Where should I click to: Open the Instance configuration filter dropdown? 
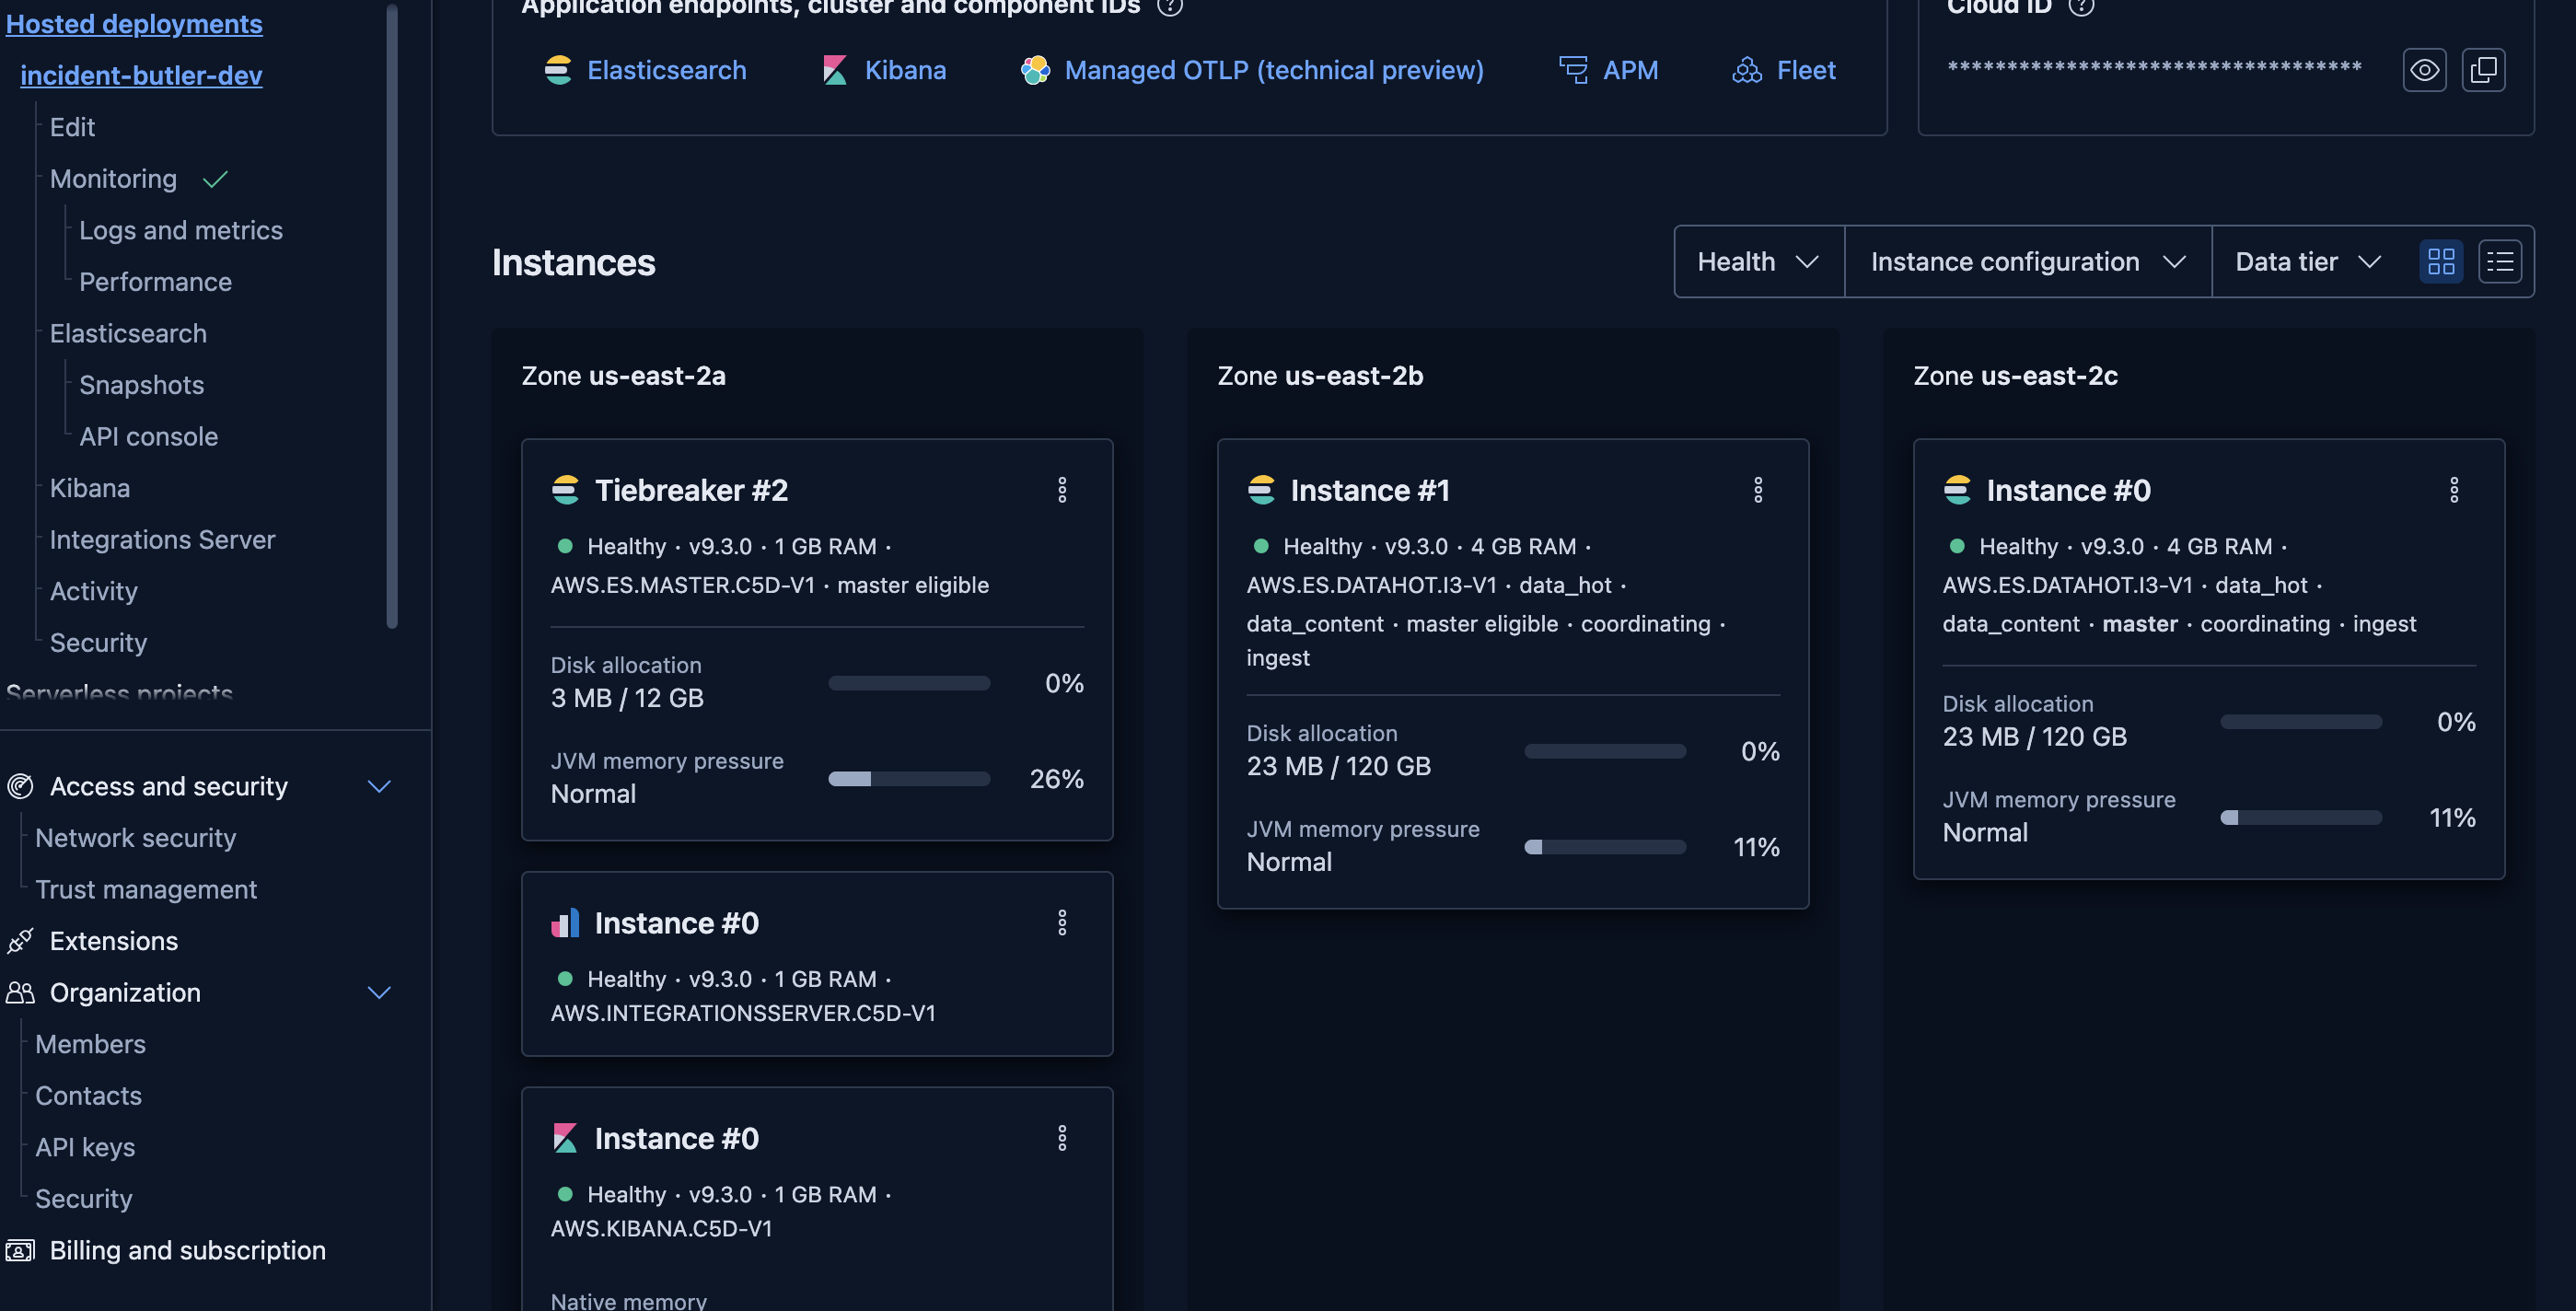[2027, 262]
